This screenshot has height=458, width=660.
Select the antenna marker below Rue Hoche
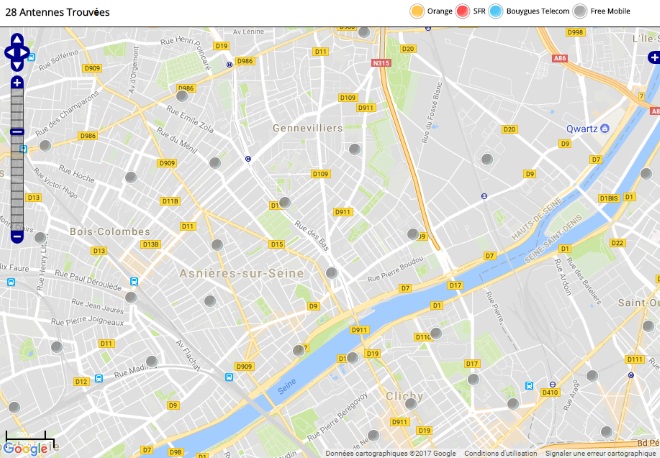point(131,177)
